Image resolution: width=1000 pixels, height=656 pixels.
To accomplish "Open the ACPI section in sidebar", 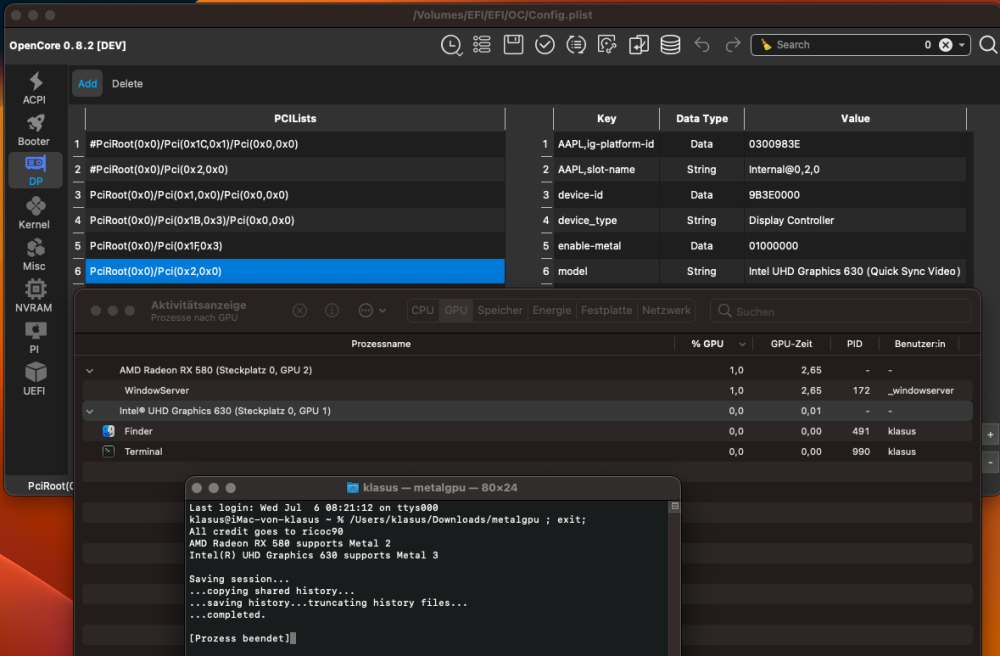I will coord(34,88).
